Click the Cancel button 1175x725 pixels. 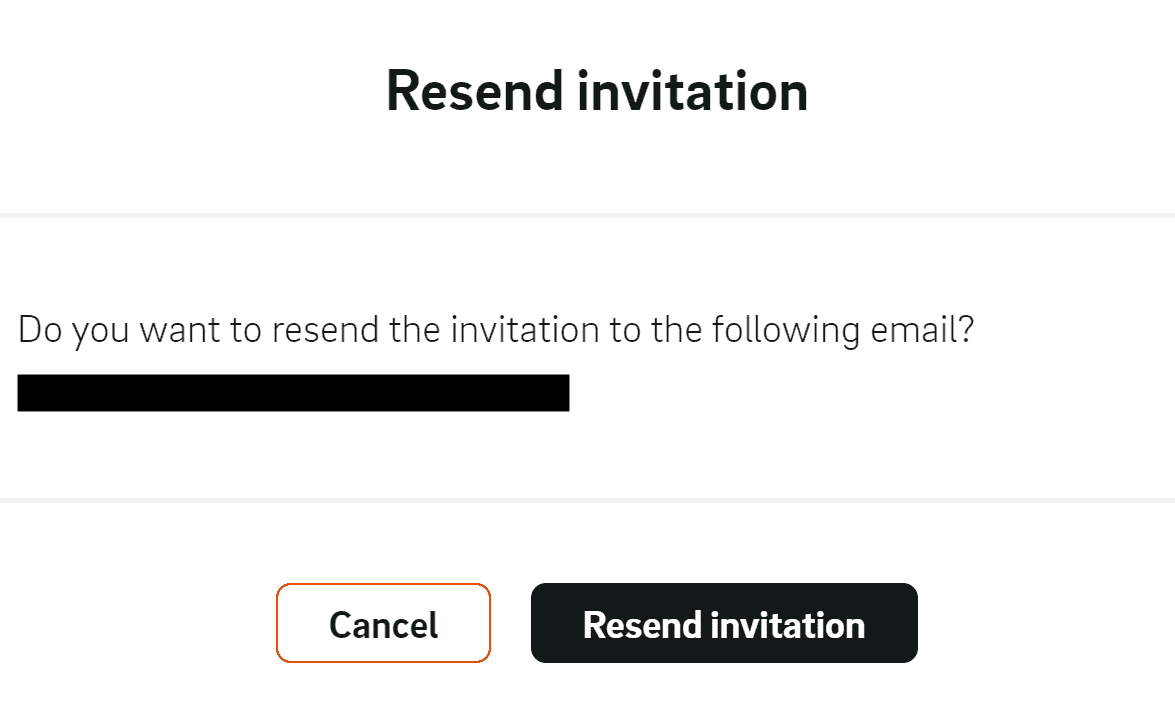click(383, 624)
